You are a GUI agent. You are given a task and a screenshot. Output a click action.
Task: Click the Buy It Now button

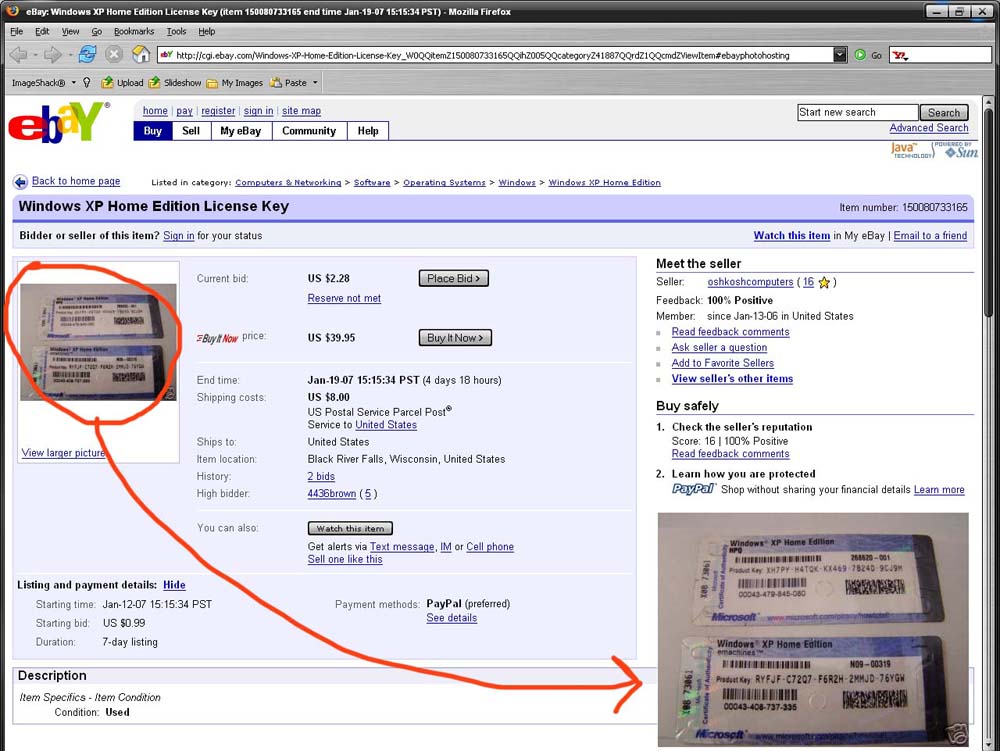pyautogui.click(x=454, y=338)
